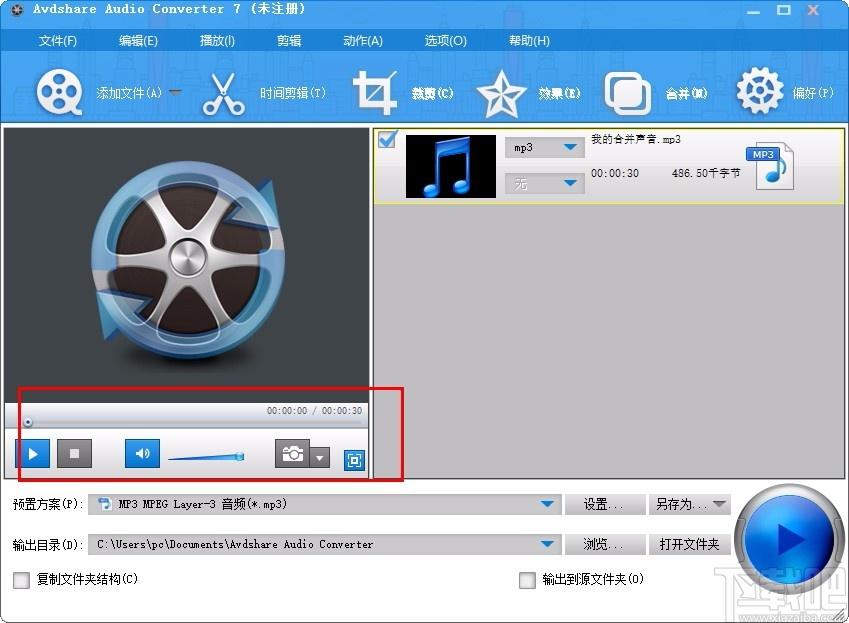Open the scissors Trim tool
Viewport: 849px width, 623px height.
[224, 94]
